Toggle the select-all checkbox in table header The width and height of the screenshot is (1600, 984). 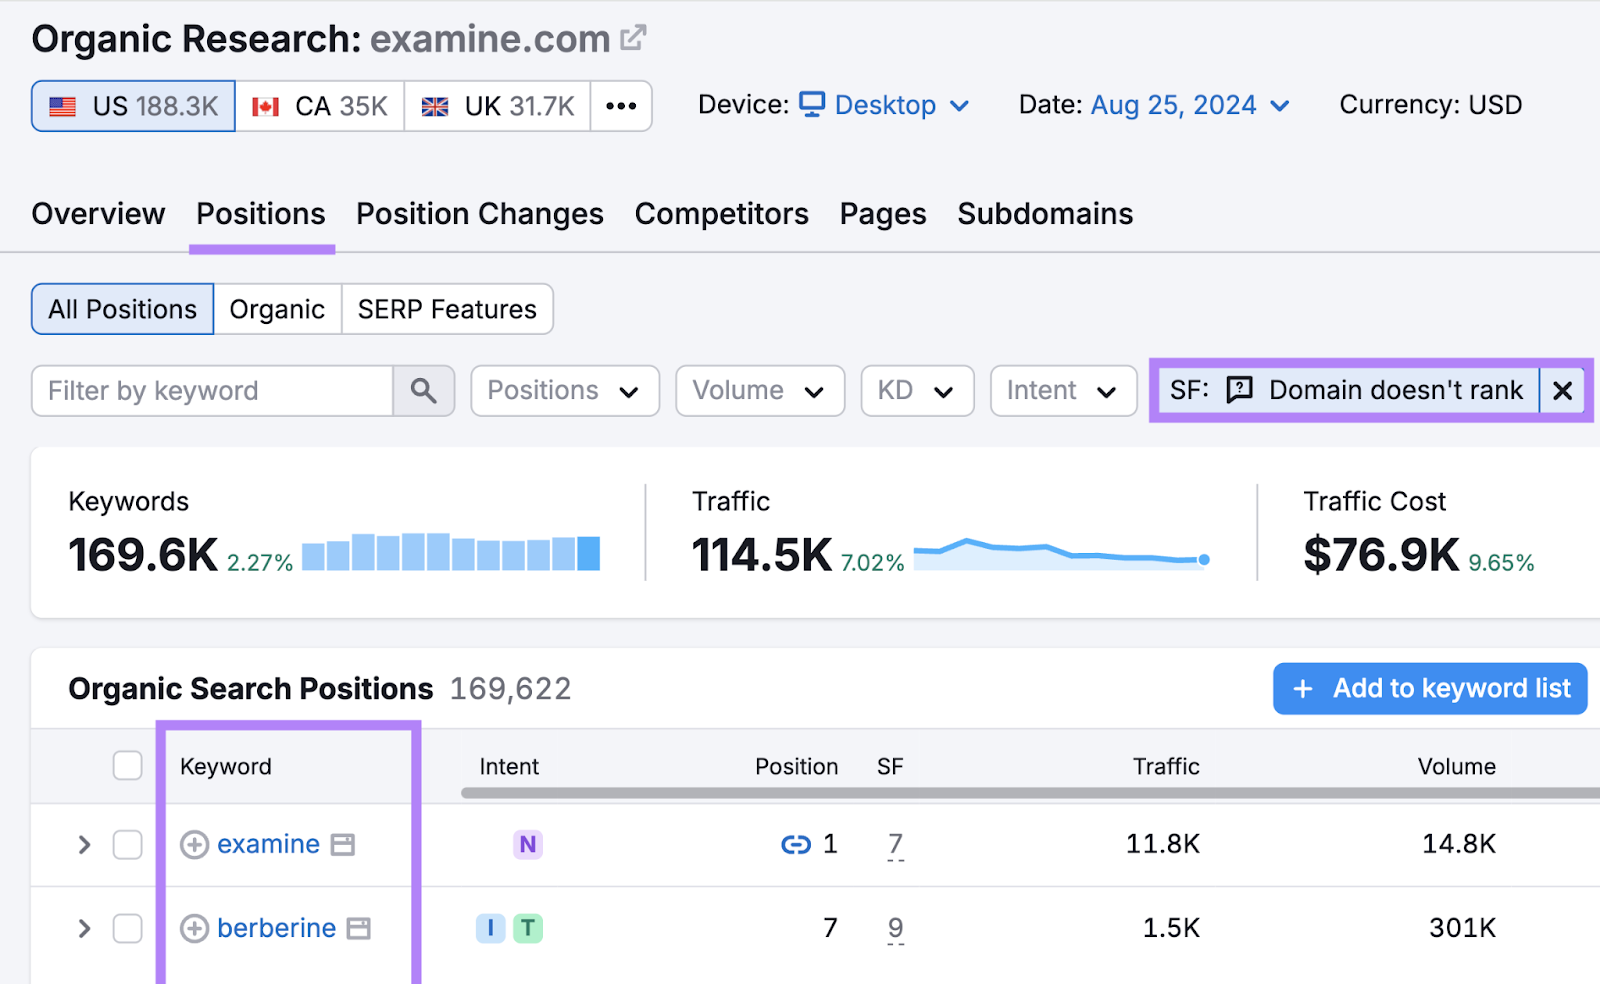127,765
